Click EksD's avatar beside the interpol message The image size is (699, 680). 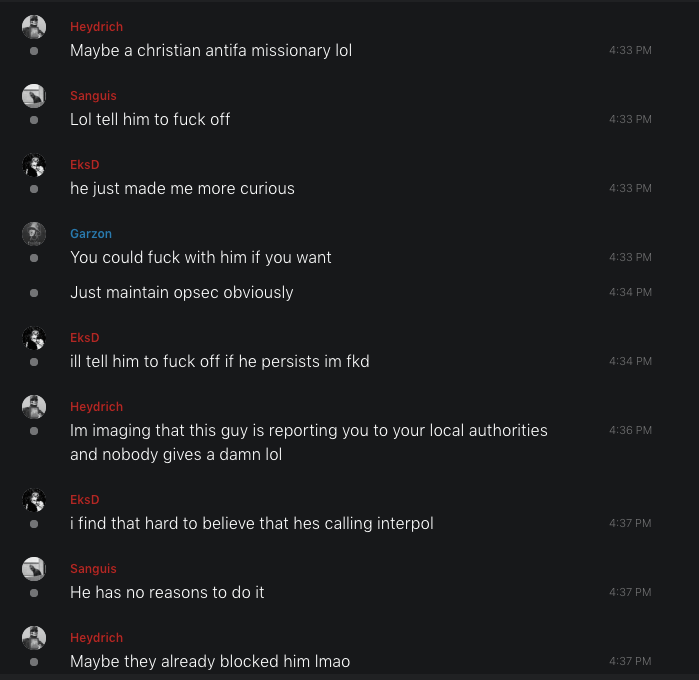[34, 500]
